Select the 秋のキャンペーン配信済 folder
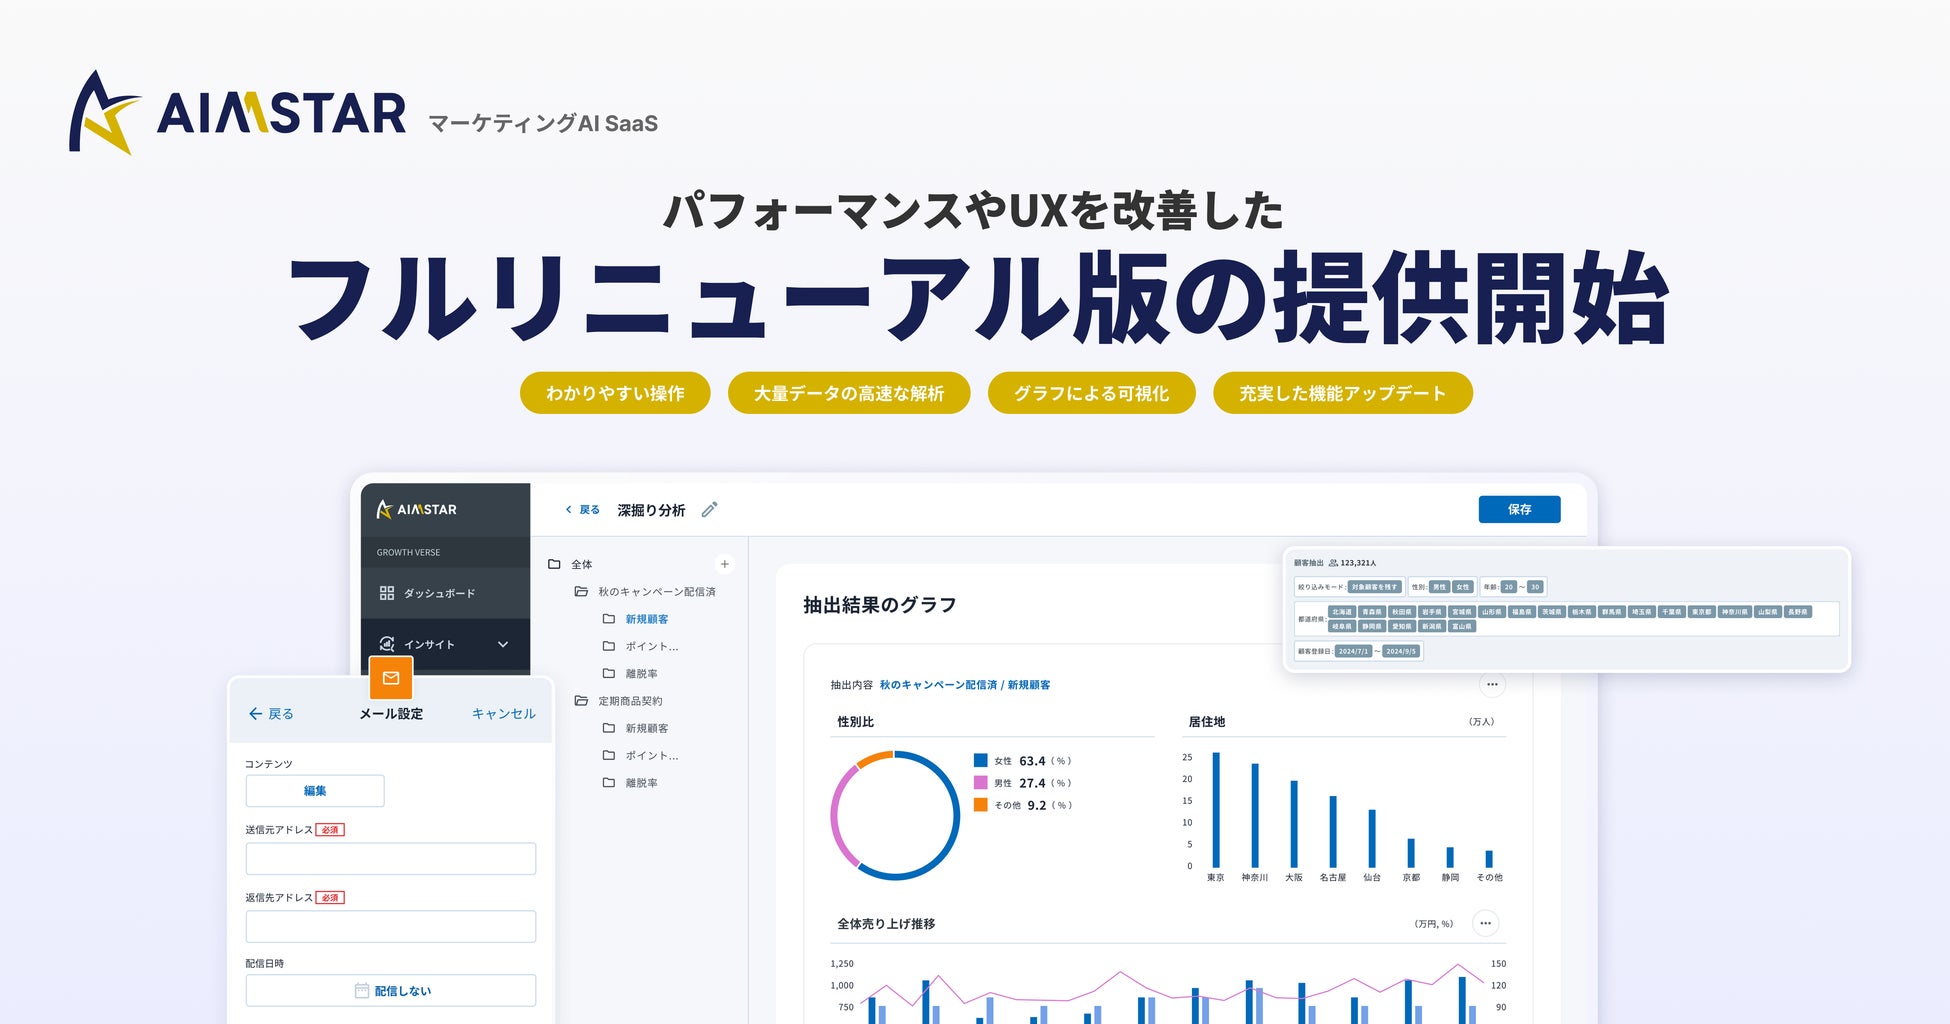Screen dimensions: 1950x1024 tap(657, 592)
